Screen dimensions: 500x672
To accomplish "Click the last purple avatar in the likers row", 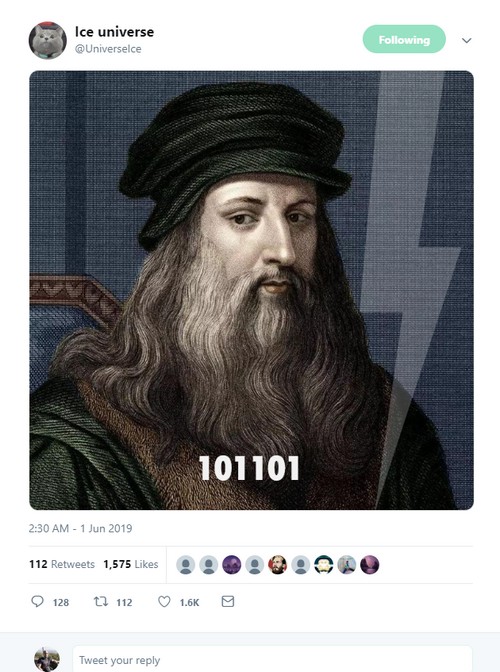I will pos(369,564).
